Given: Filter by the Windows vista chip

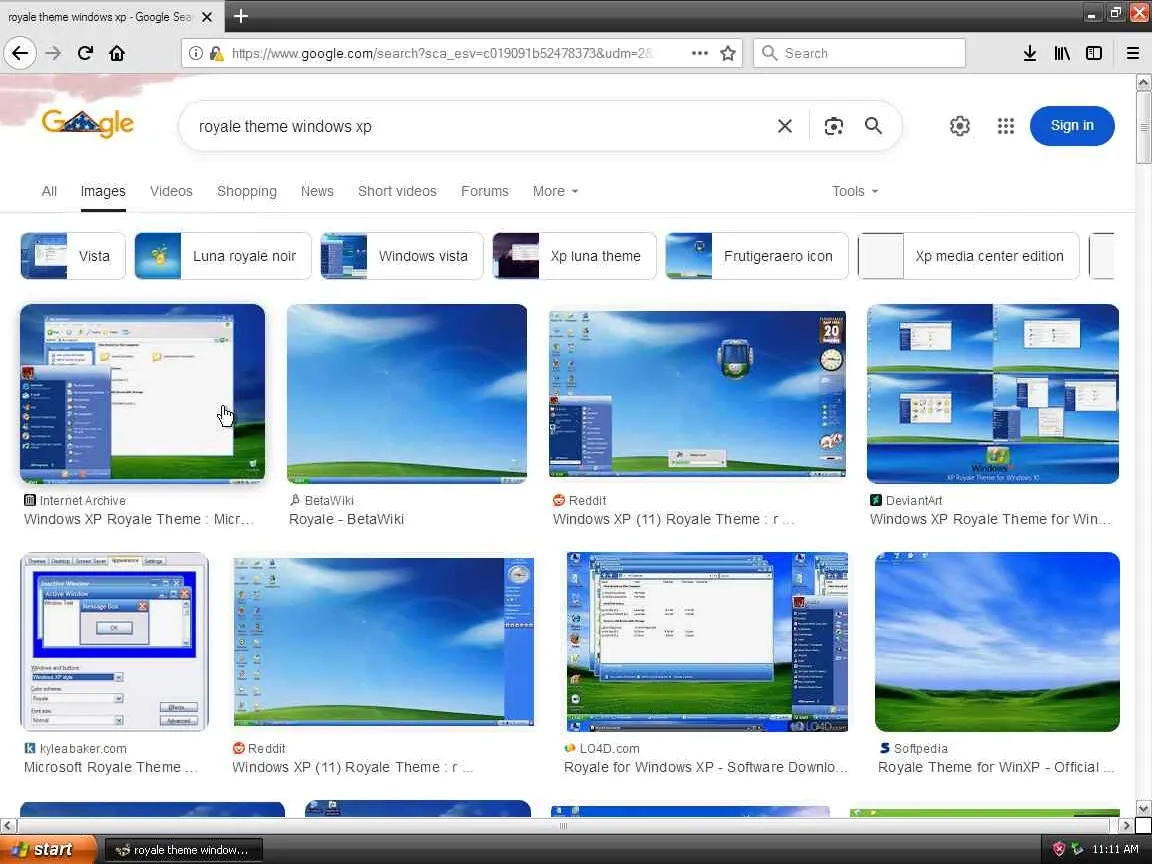Looking at the screenshot, I should point(401,256).
